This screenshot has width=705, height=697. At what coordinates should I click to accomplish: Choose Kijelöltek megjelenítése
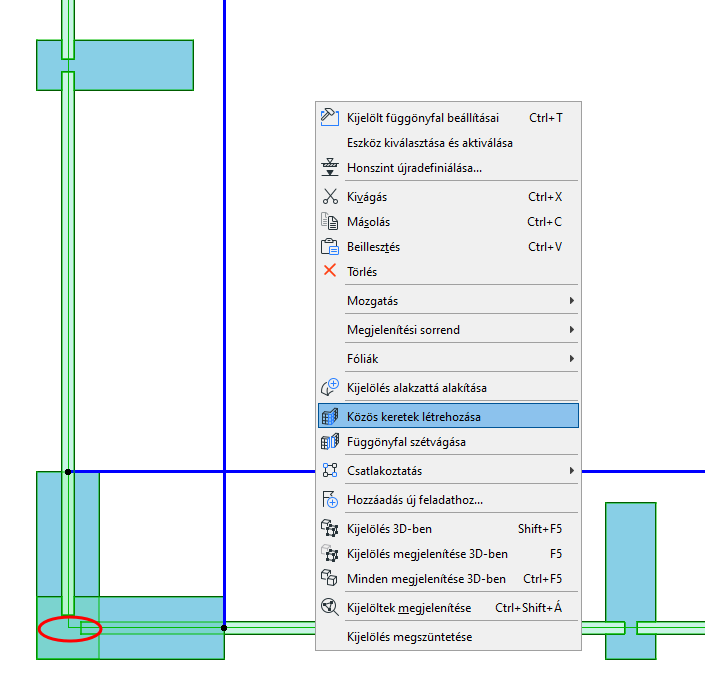(x=448, y=608)
